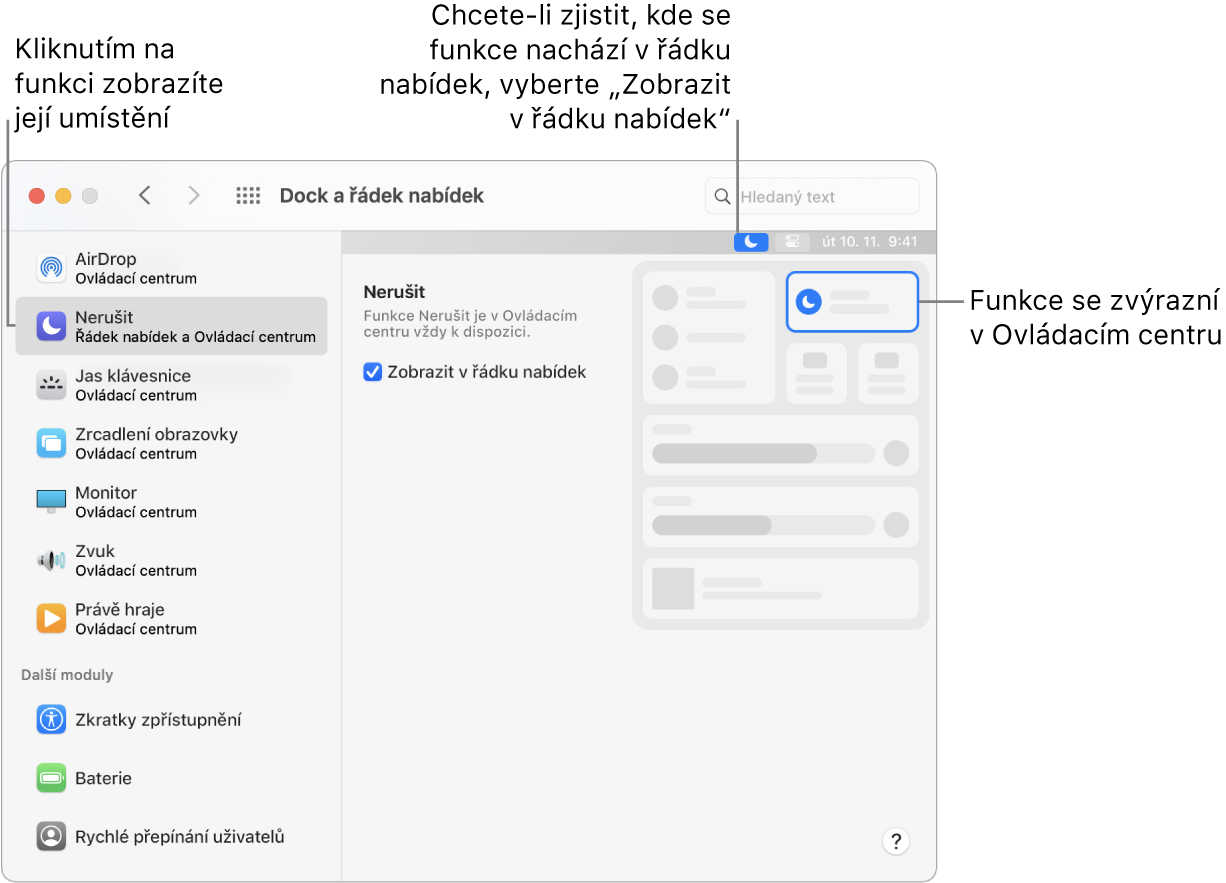Open the Help button
This screenshot has width=1226, height=883.
click(x=895, y=841)
